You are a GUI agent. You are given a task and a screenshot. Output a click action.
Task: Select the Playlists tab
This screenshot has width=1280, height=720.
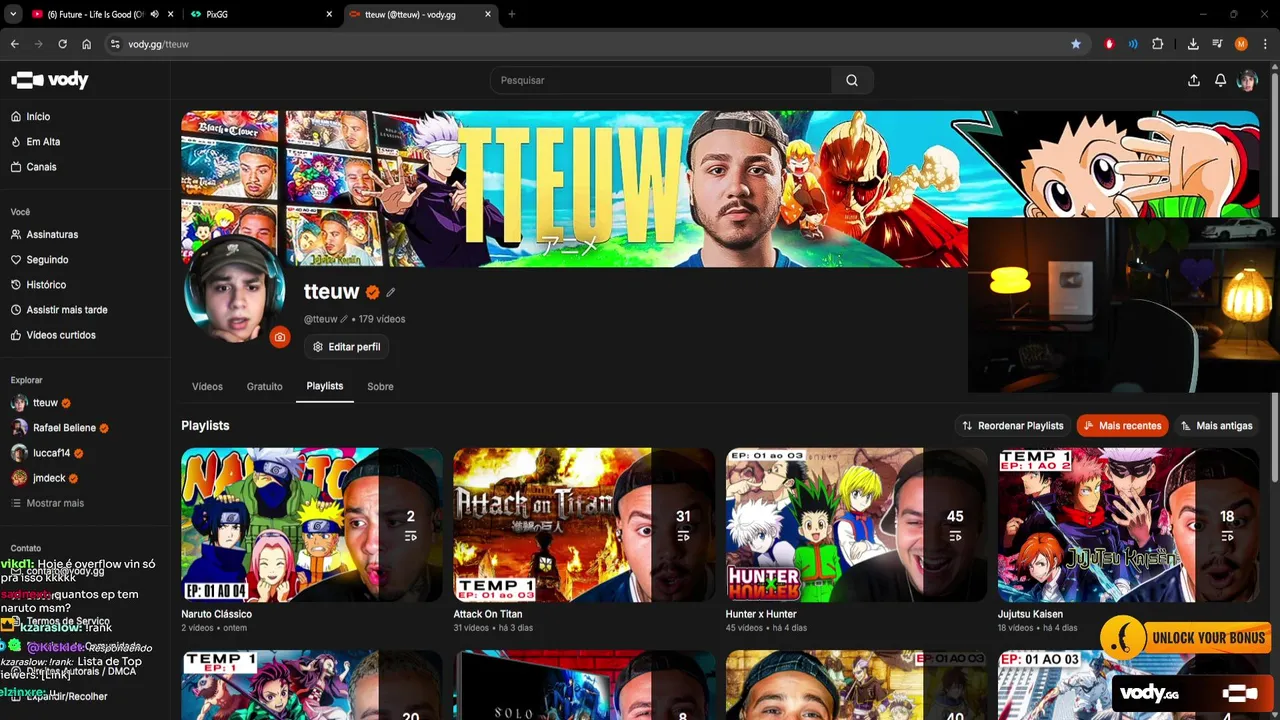click(x=325, y=386)
